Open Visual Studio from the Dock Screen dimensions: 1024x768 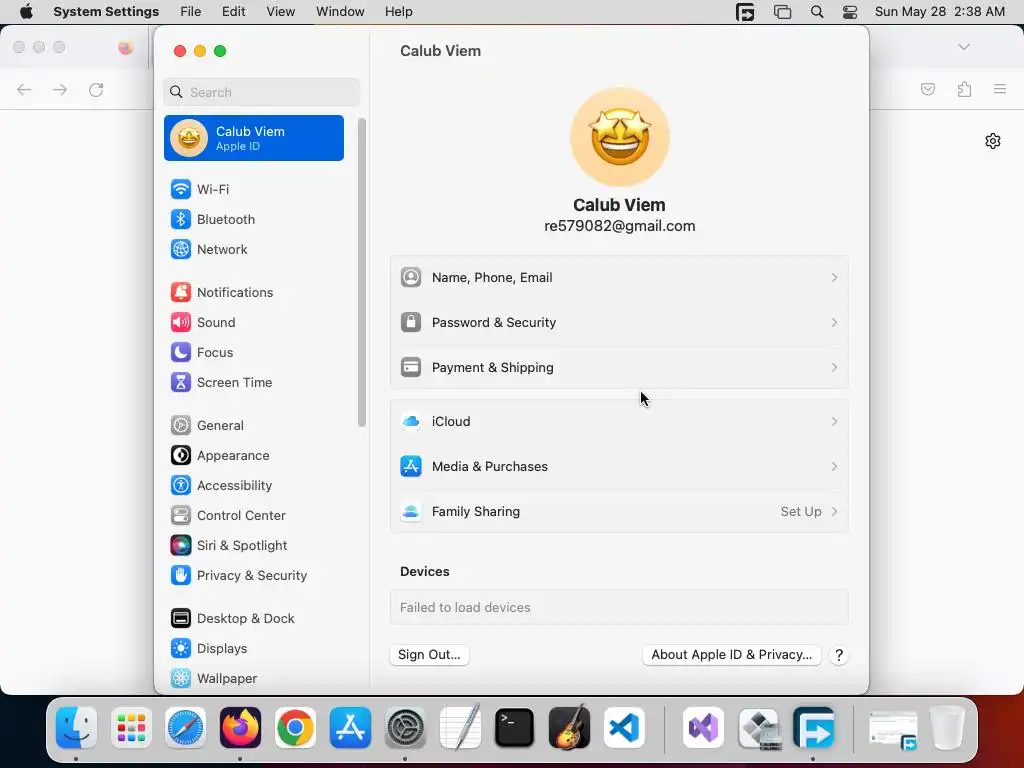703,728
